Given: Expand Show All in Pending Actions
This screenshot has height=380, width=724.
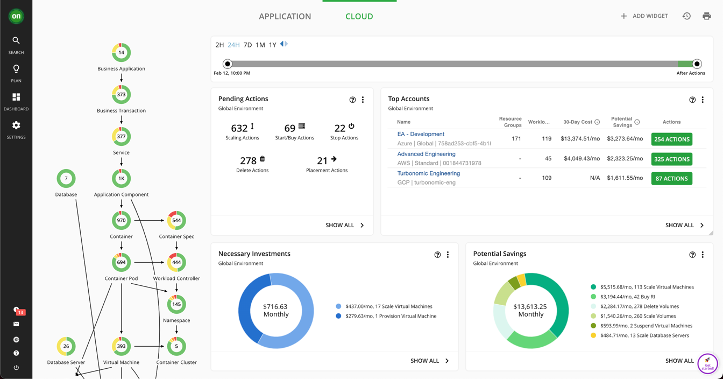Looking at the screenshot, I should [345, 225].
